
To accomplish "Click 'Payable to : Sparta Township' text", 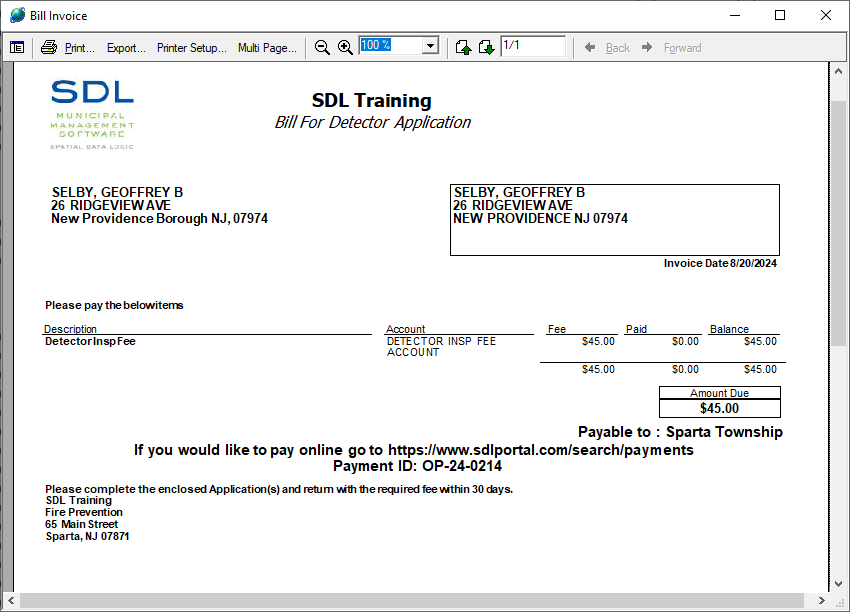I will click(x=680, y=432).
